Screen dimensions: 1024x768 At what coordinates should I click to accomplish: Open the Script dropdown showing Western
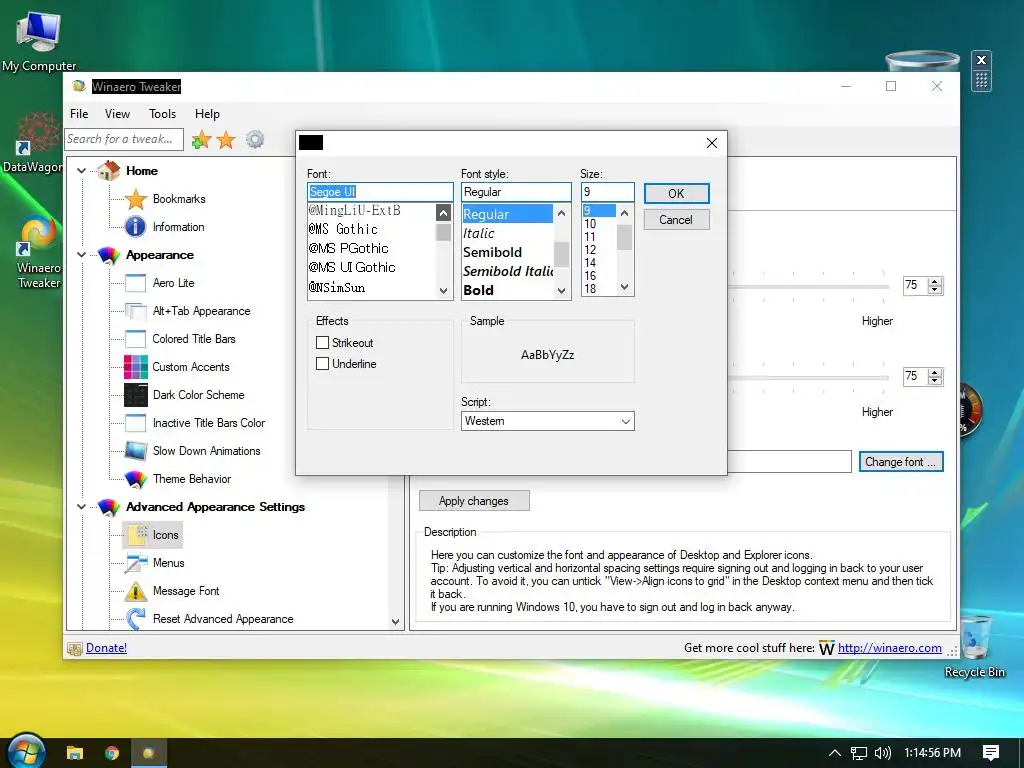point(547,421)
